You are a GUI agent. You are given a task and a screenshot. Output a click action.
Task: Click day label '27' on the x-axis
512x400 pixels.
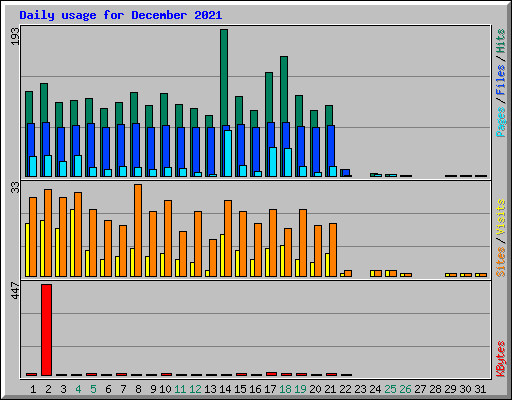420,389
